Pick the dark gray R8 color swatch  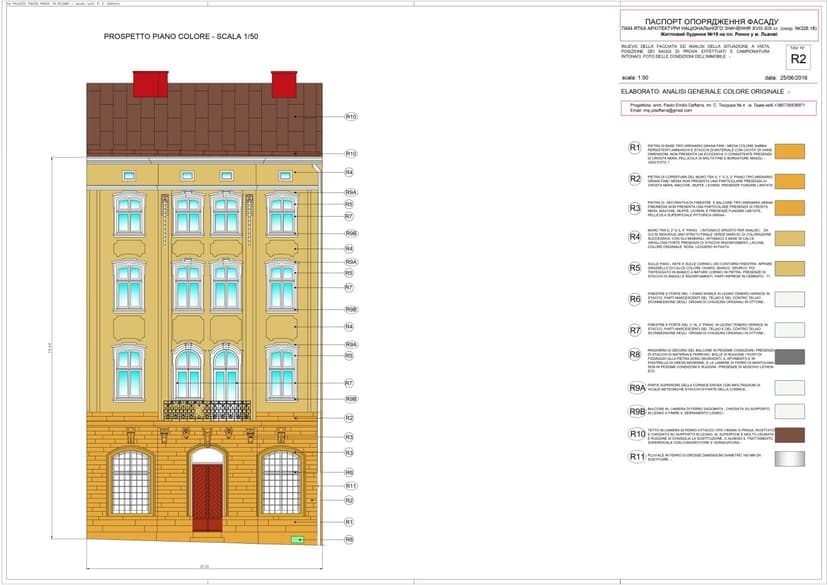click(x=791, y=356)
